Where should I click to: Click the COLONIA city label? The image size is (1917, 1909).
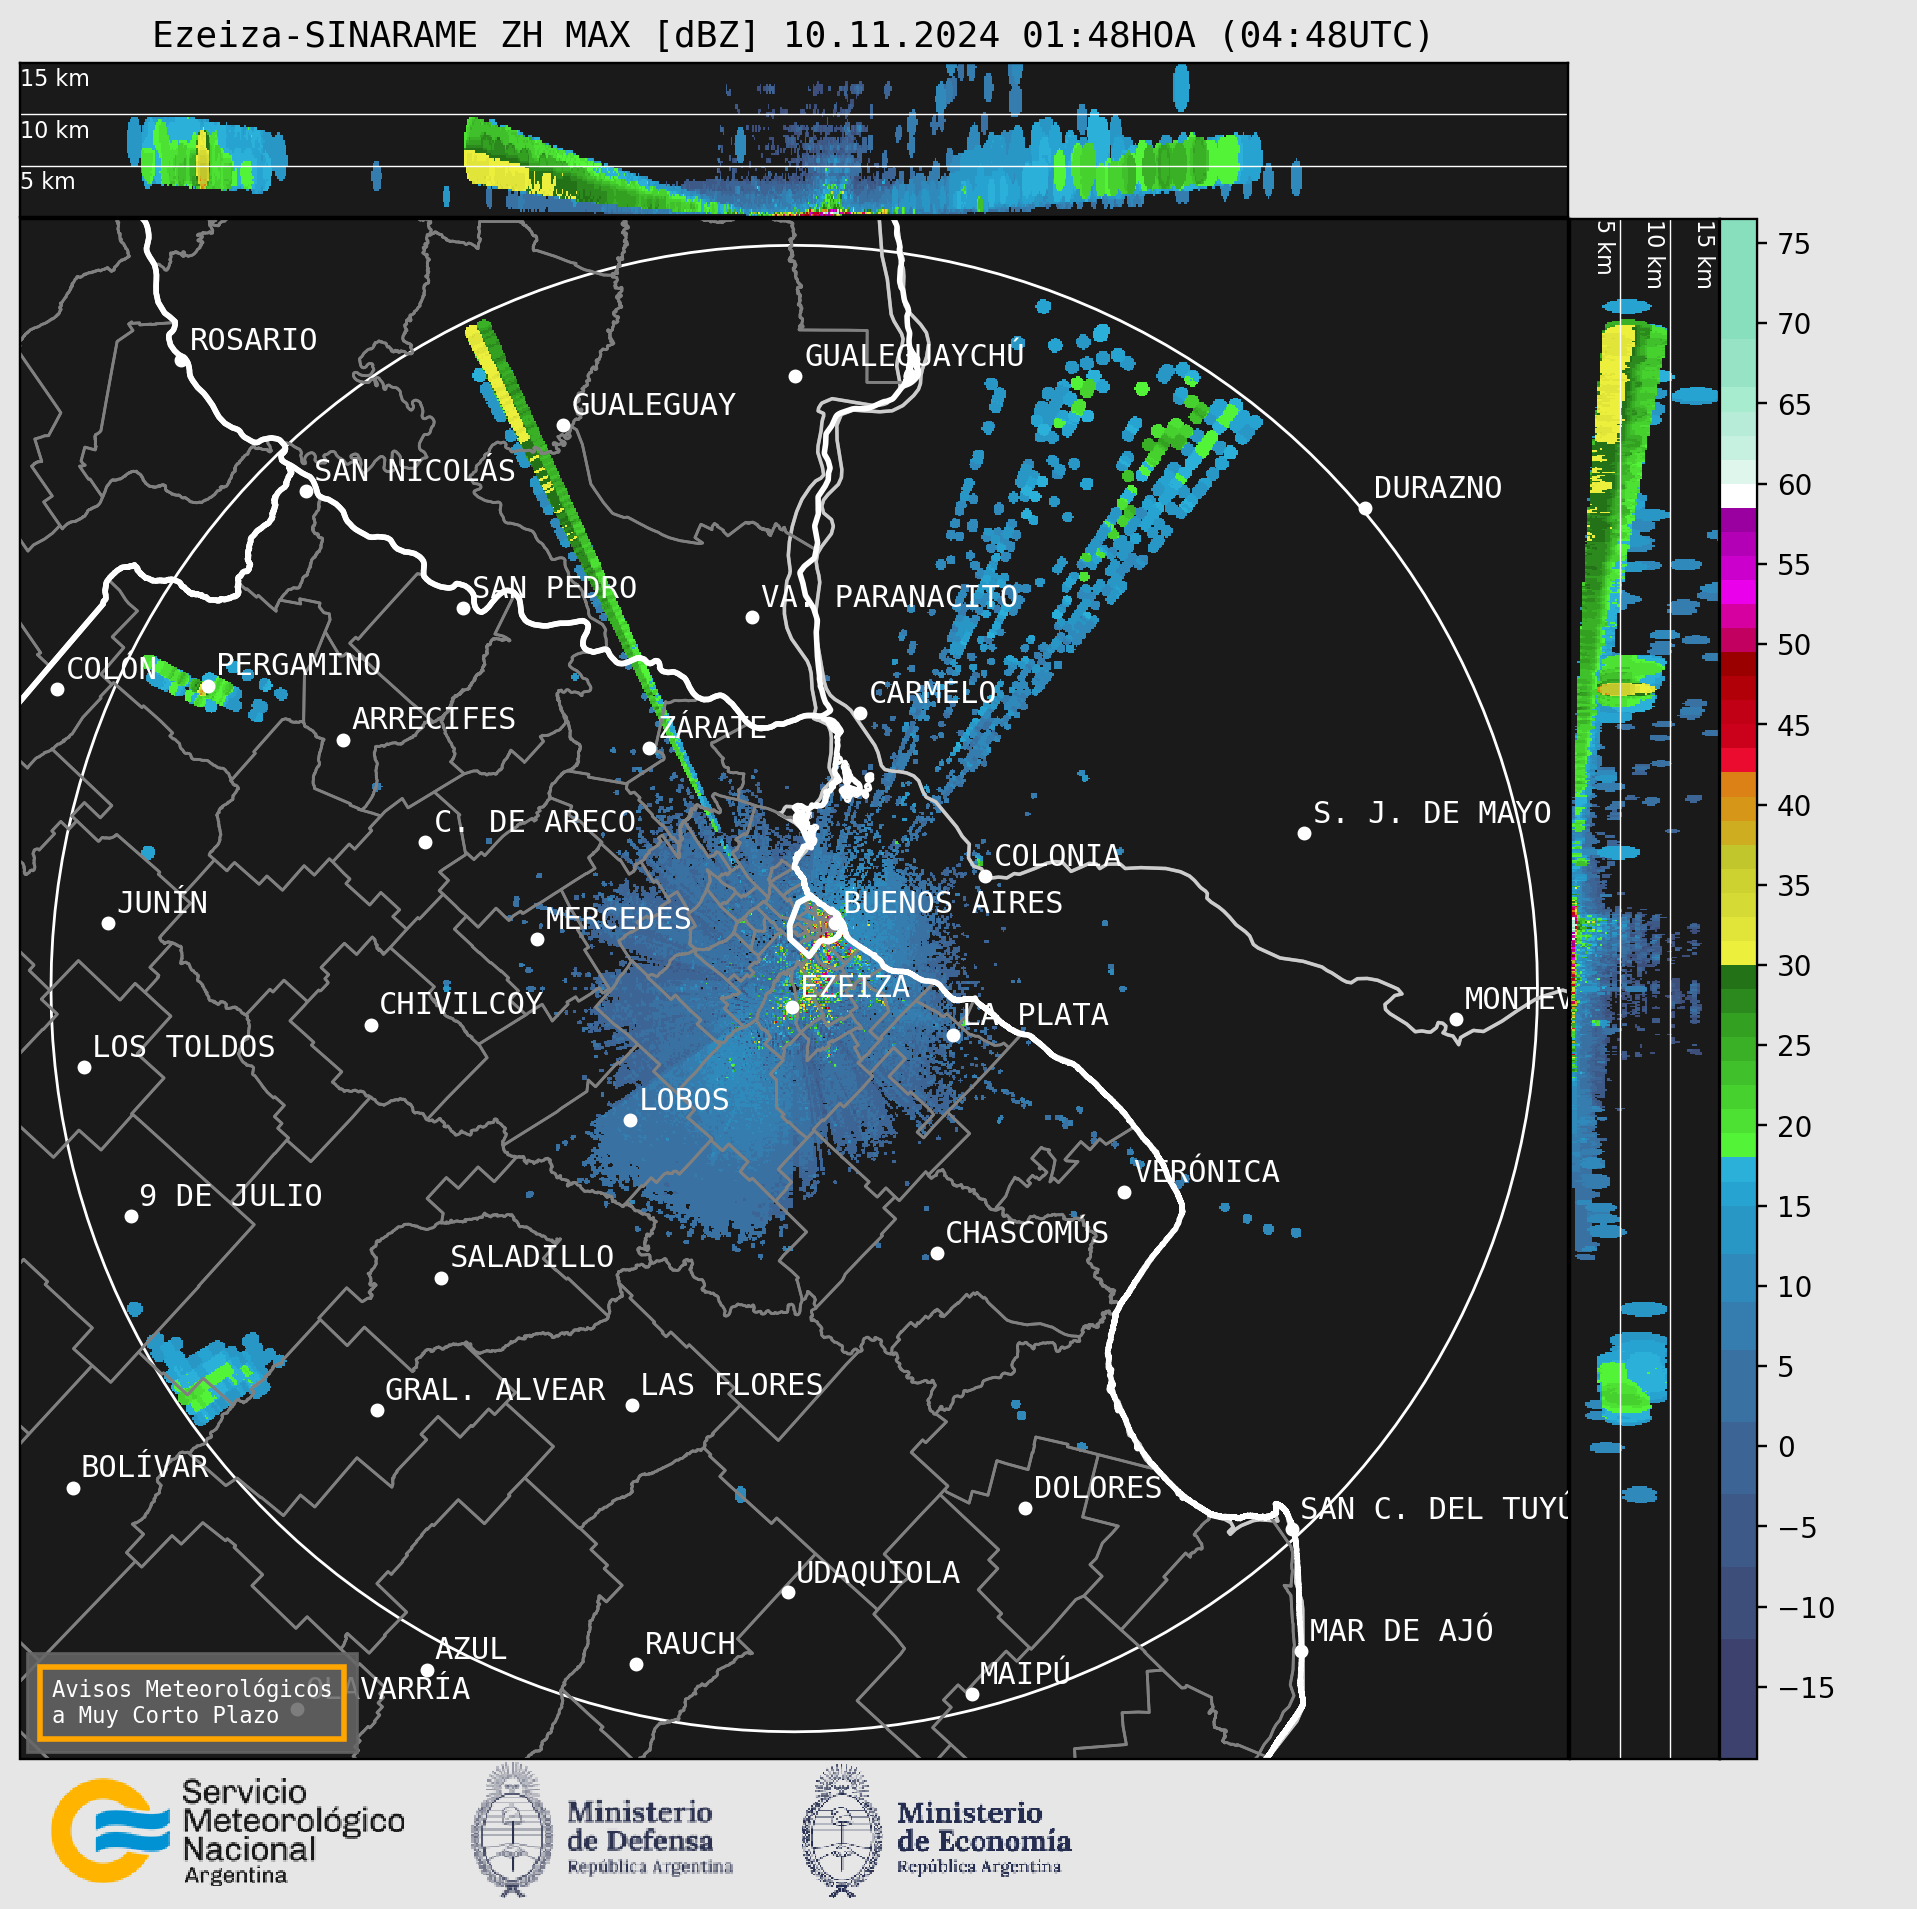[1057, 856]
